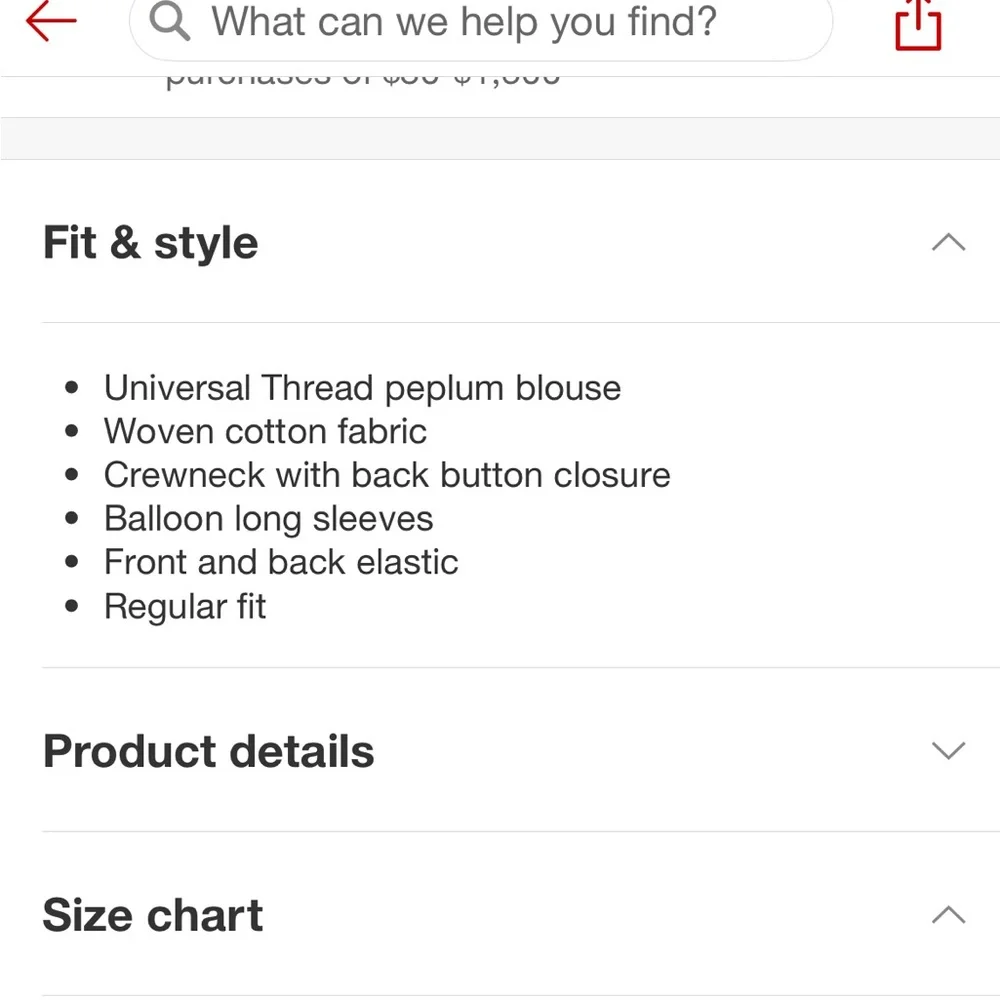Collapse the Size chart chevron
Image resolution: width=1000 pixels, height=1000 pixels.
[x=948, y=914]
